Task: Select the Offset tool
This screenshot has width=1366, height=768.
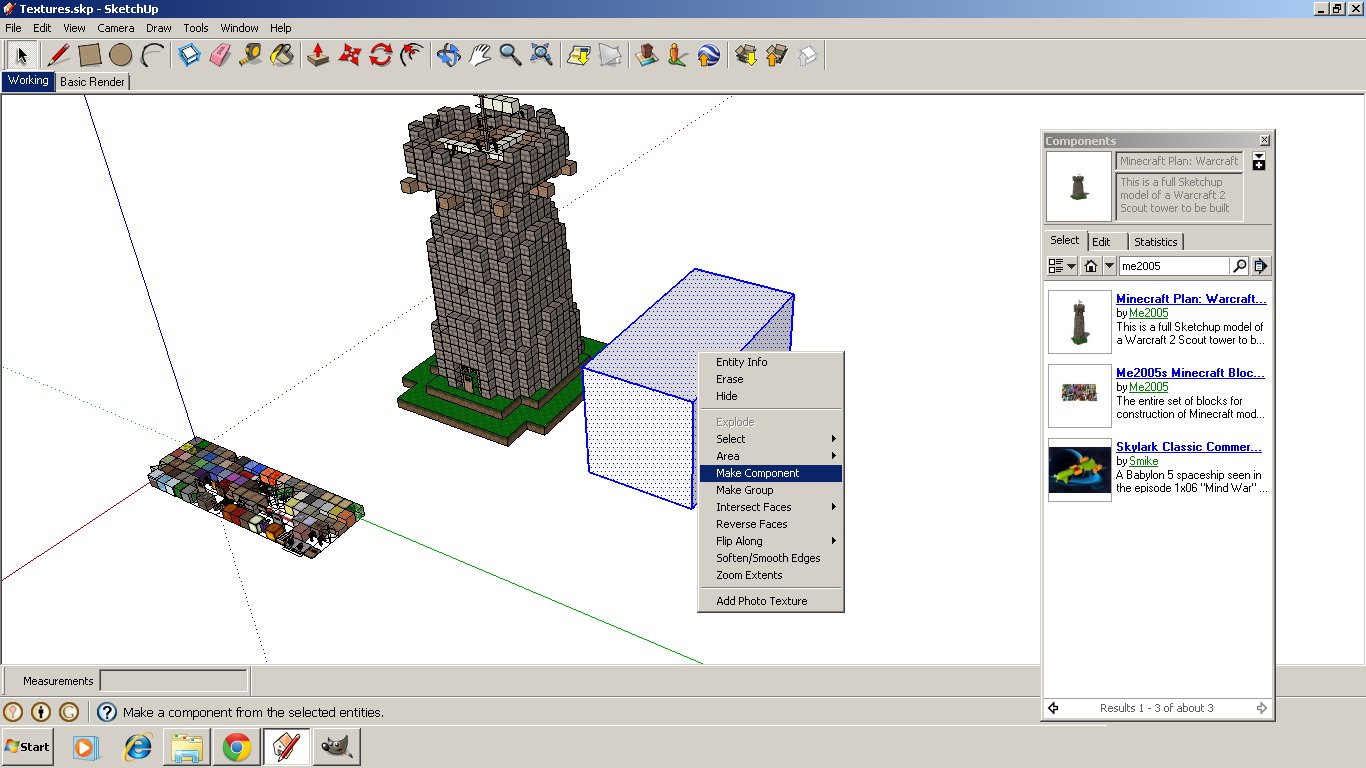Action: pos(411,55)
